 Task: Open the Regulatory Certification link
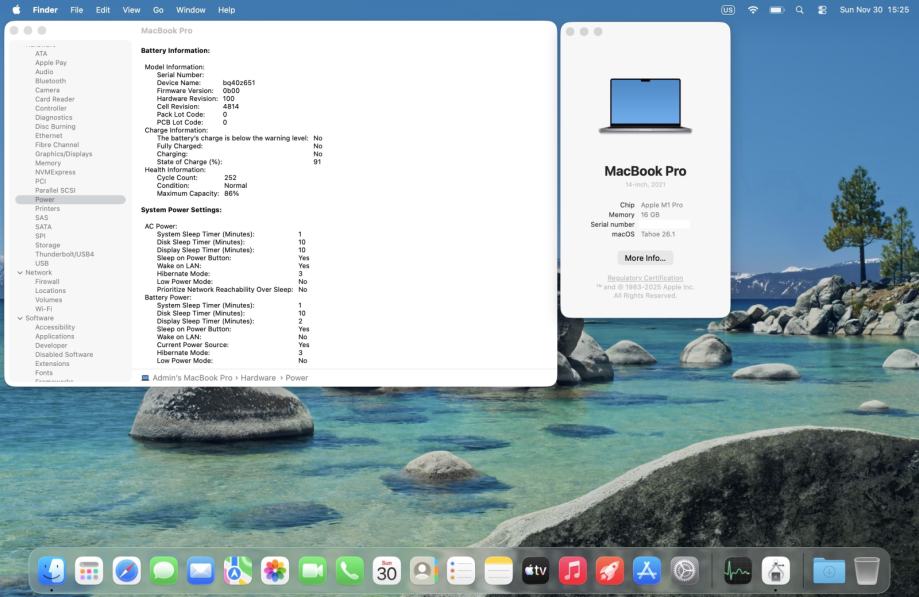point(645,278)
